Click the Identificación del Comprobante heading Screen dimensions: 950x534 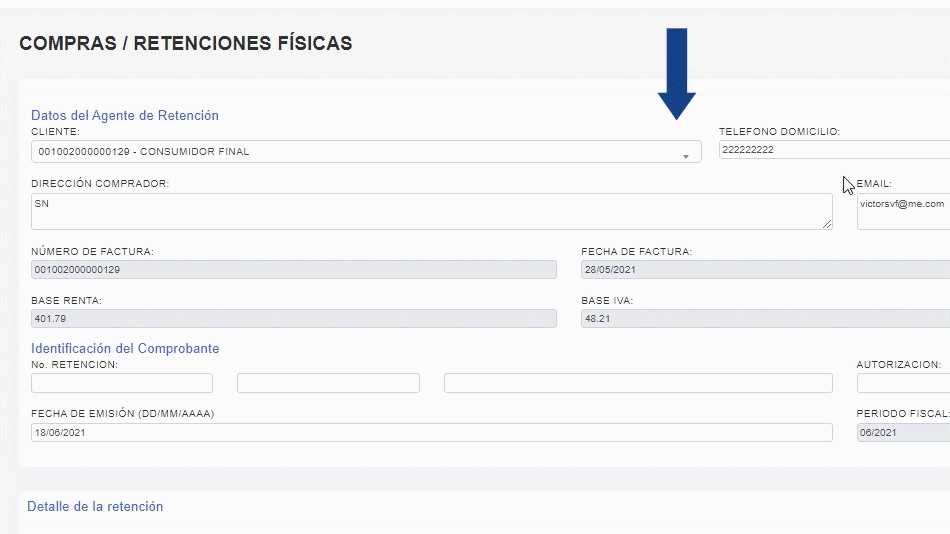pyautogui.click(x=125, y=348)
